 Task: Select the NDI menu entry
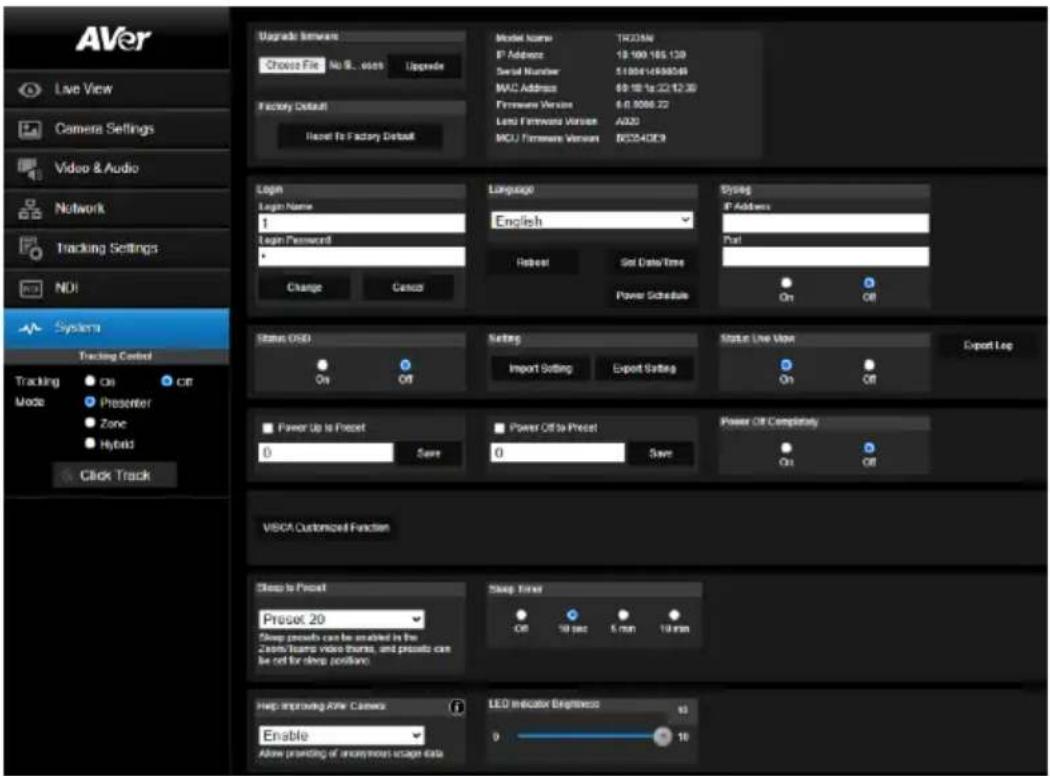click(x=117, y=288)
